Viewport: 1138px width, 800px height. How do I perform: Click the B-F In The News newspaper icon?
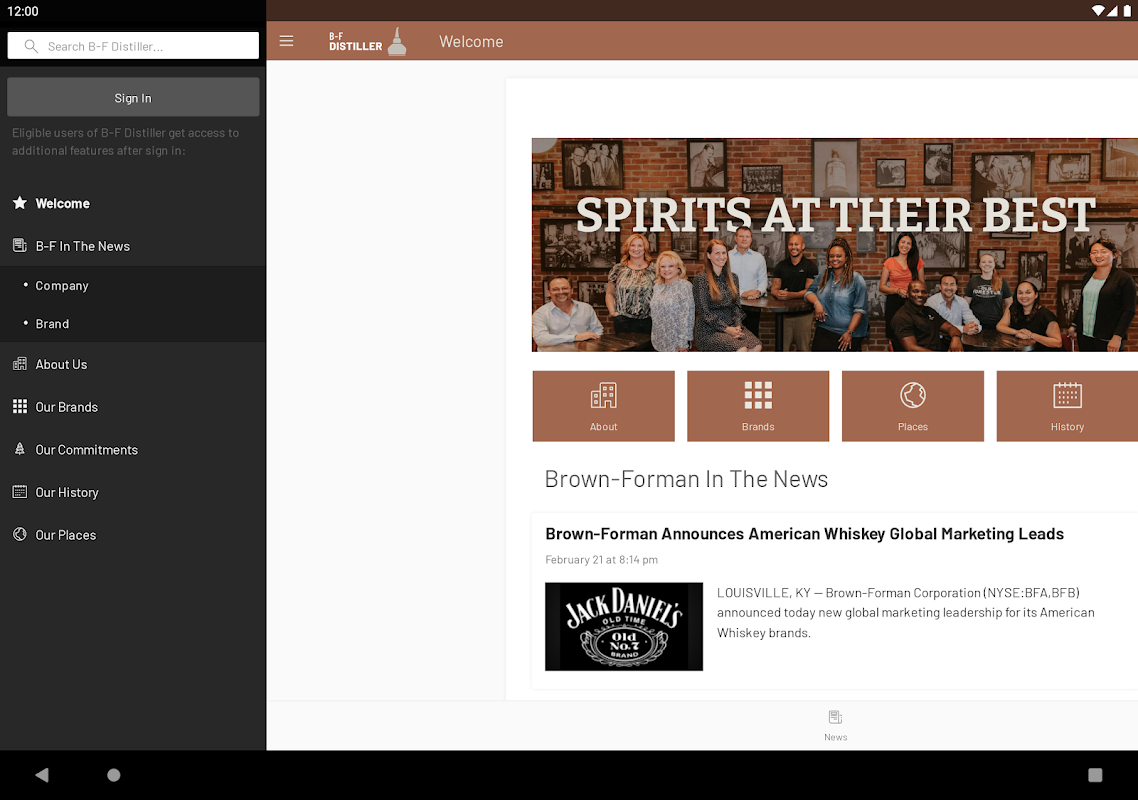point(20,245)
